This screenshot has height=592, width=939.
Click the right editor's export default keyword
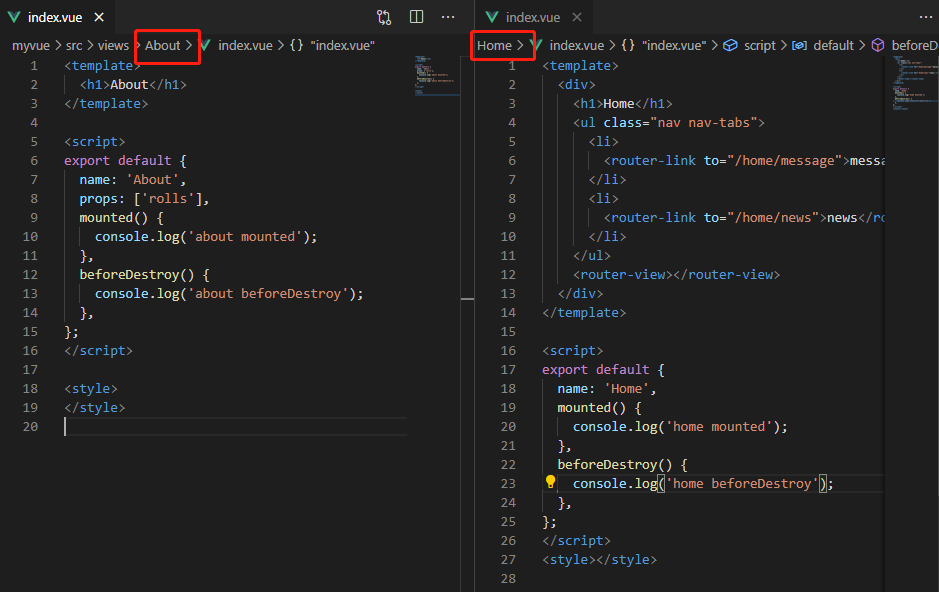point(596,369)
